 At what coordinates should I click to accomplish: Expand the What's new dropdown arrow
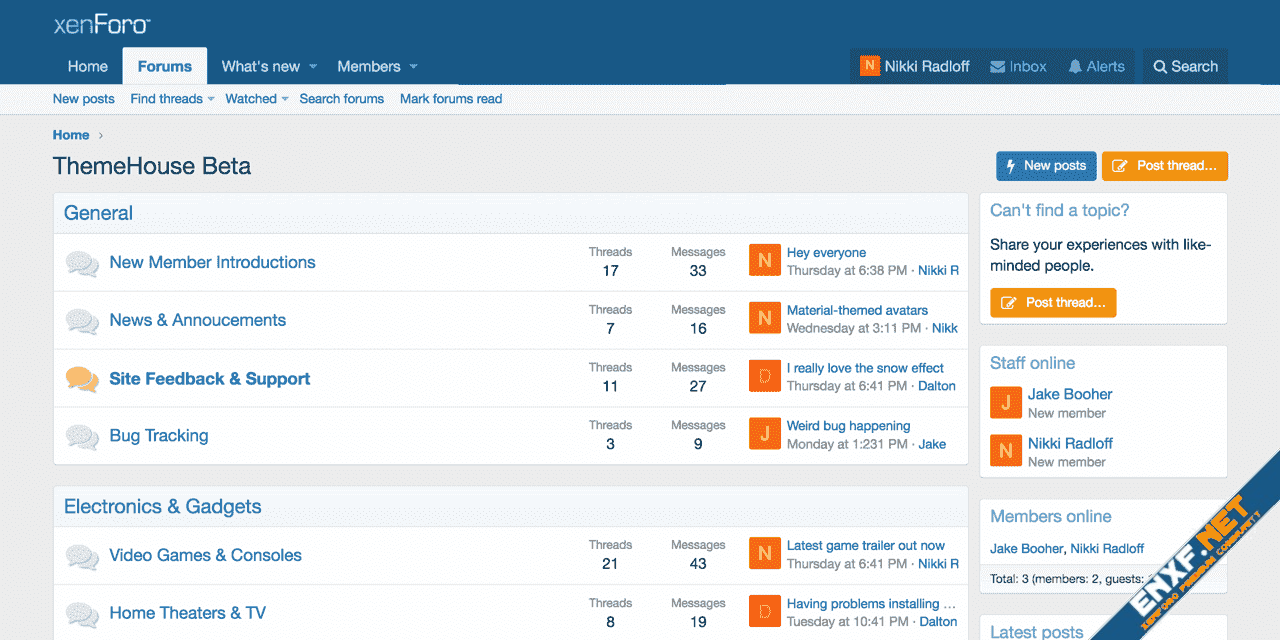coord(313,67)
